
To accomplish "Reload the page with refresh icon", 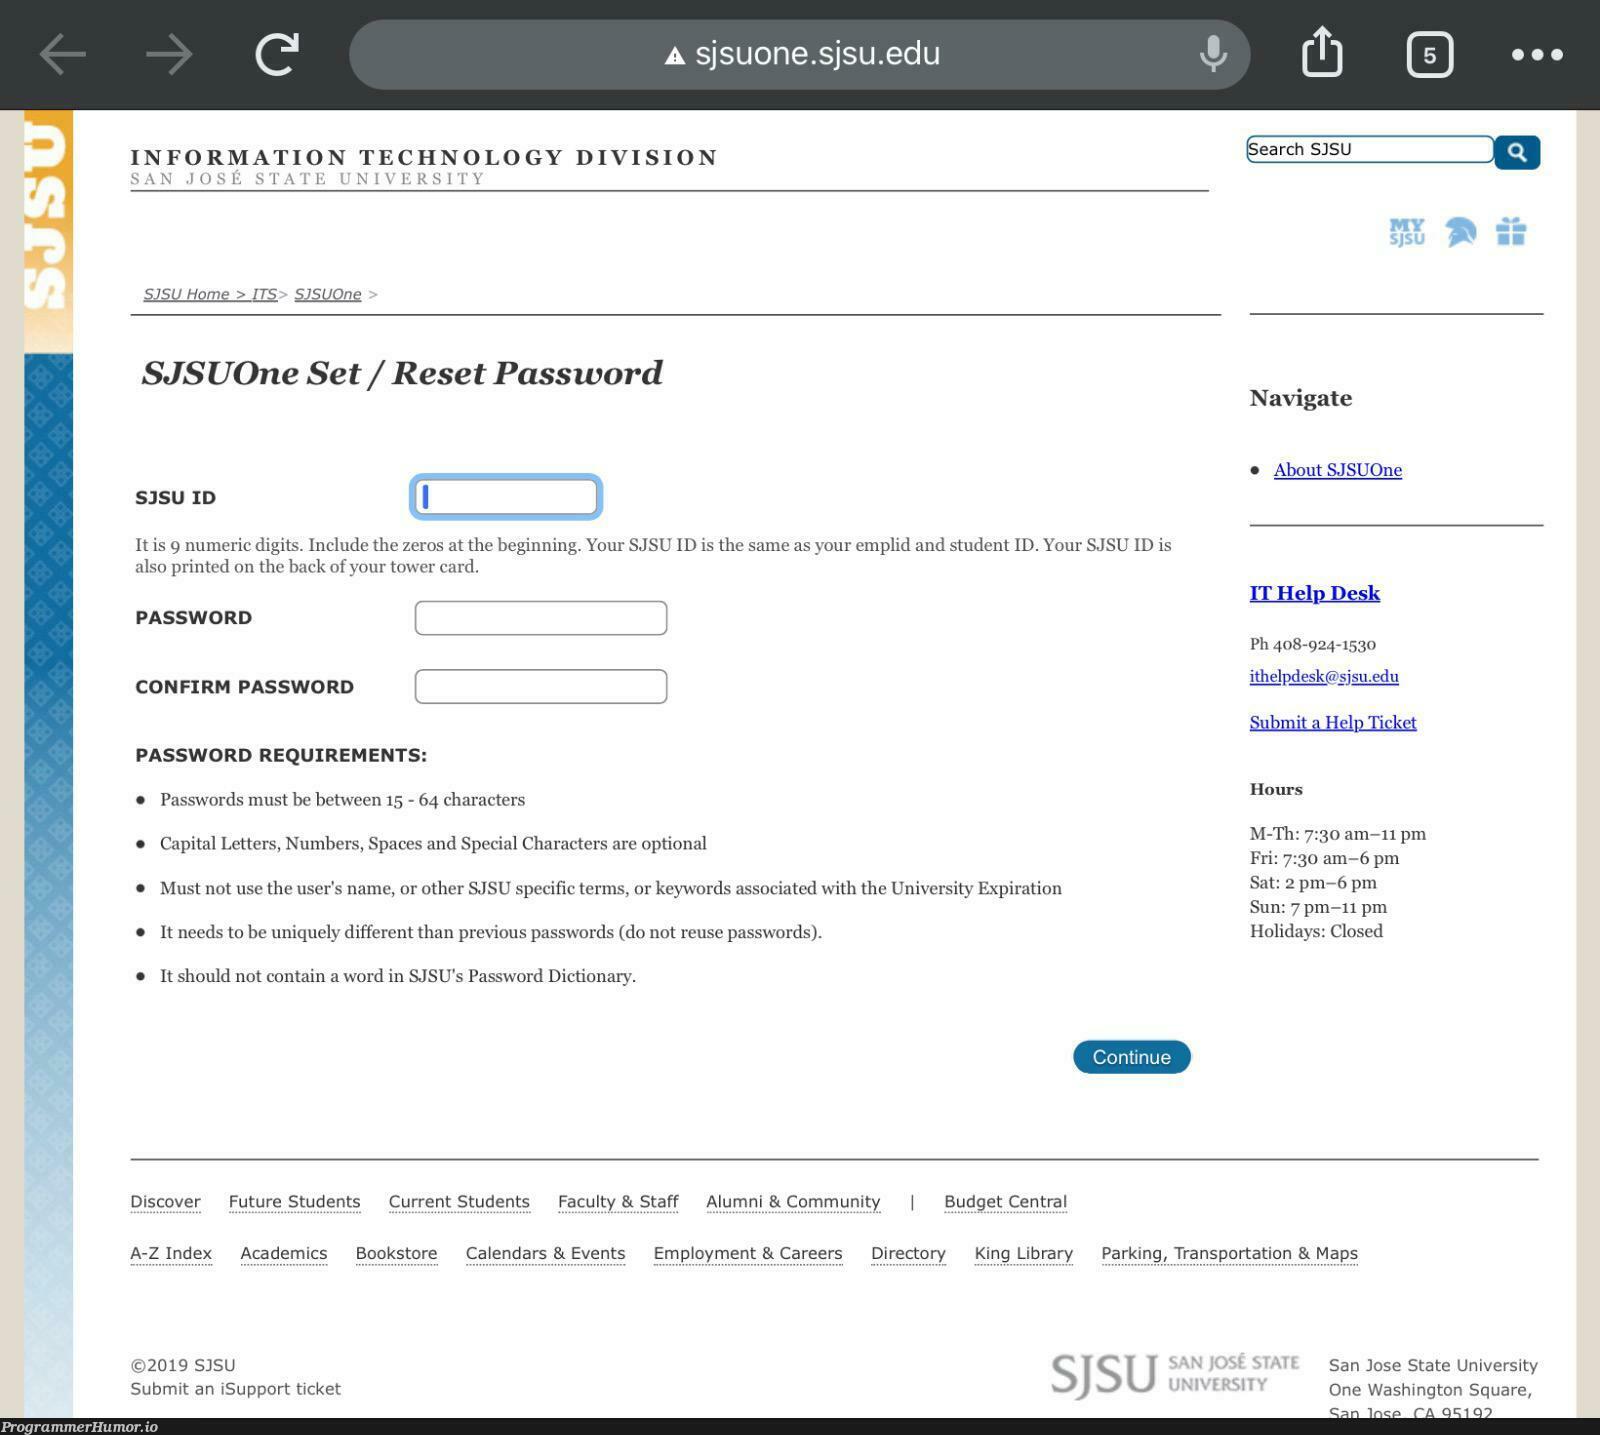I will coord(277,54).
